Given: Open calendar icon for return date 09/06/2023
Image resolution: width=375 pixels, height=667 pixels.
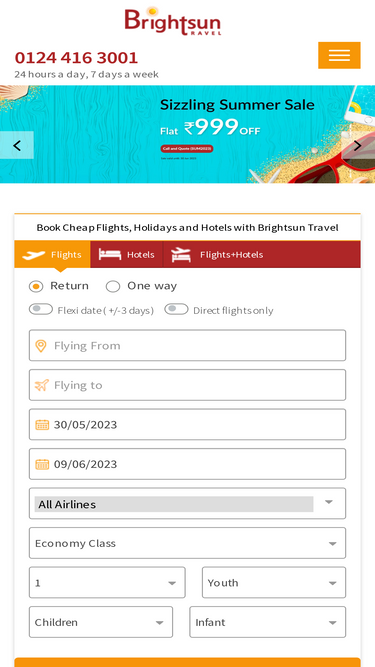Looking at the screenshot, I should (42, 464).
